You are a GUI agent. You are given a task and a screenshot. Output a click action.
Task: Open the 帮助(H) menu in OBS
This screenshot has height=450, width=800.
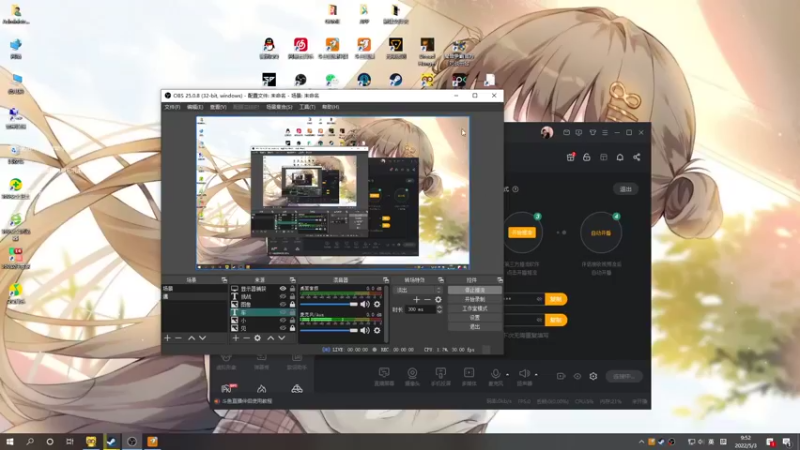331,107
